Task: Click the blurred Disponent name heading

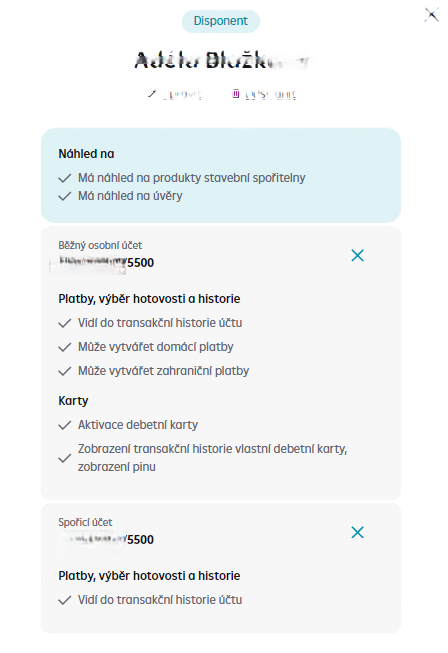Action: pos(222,61)
